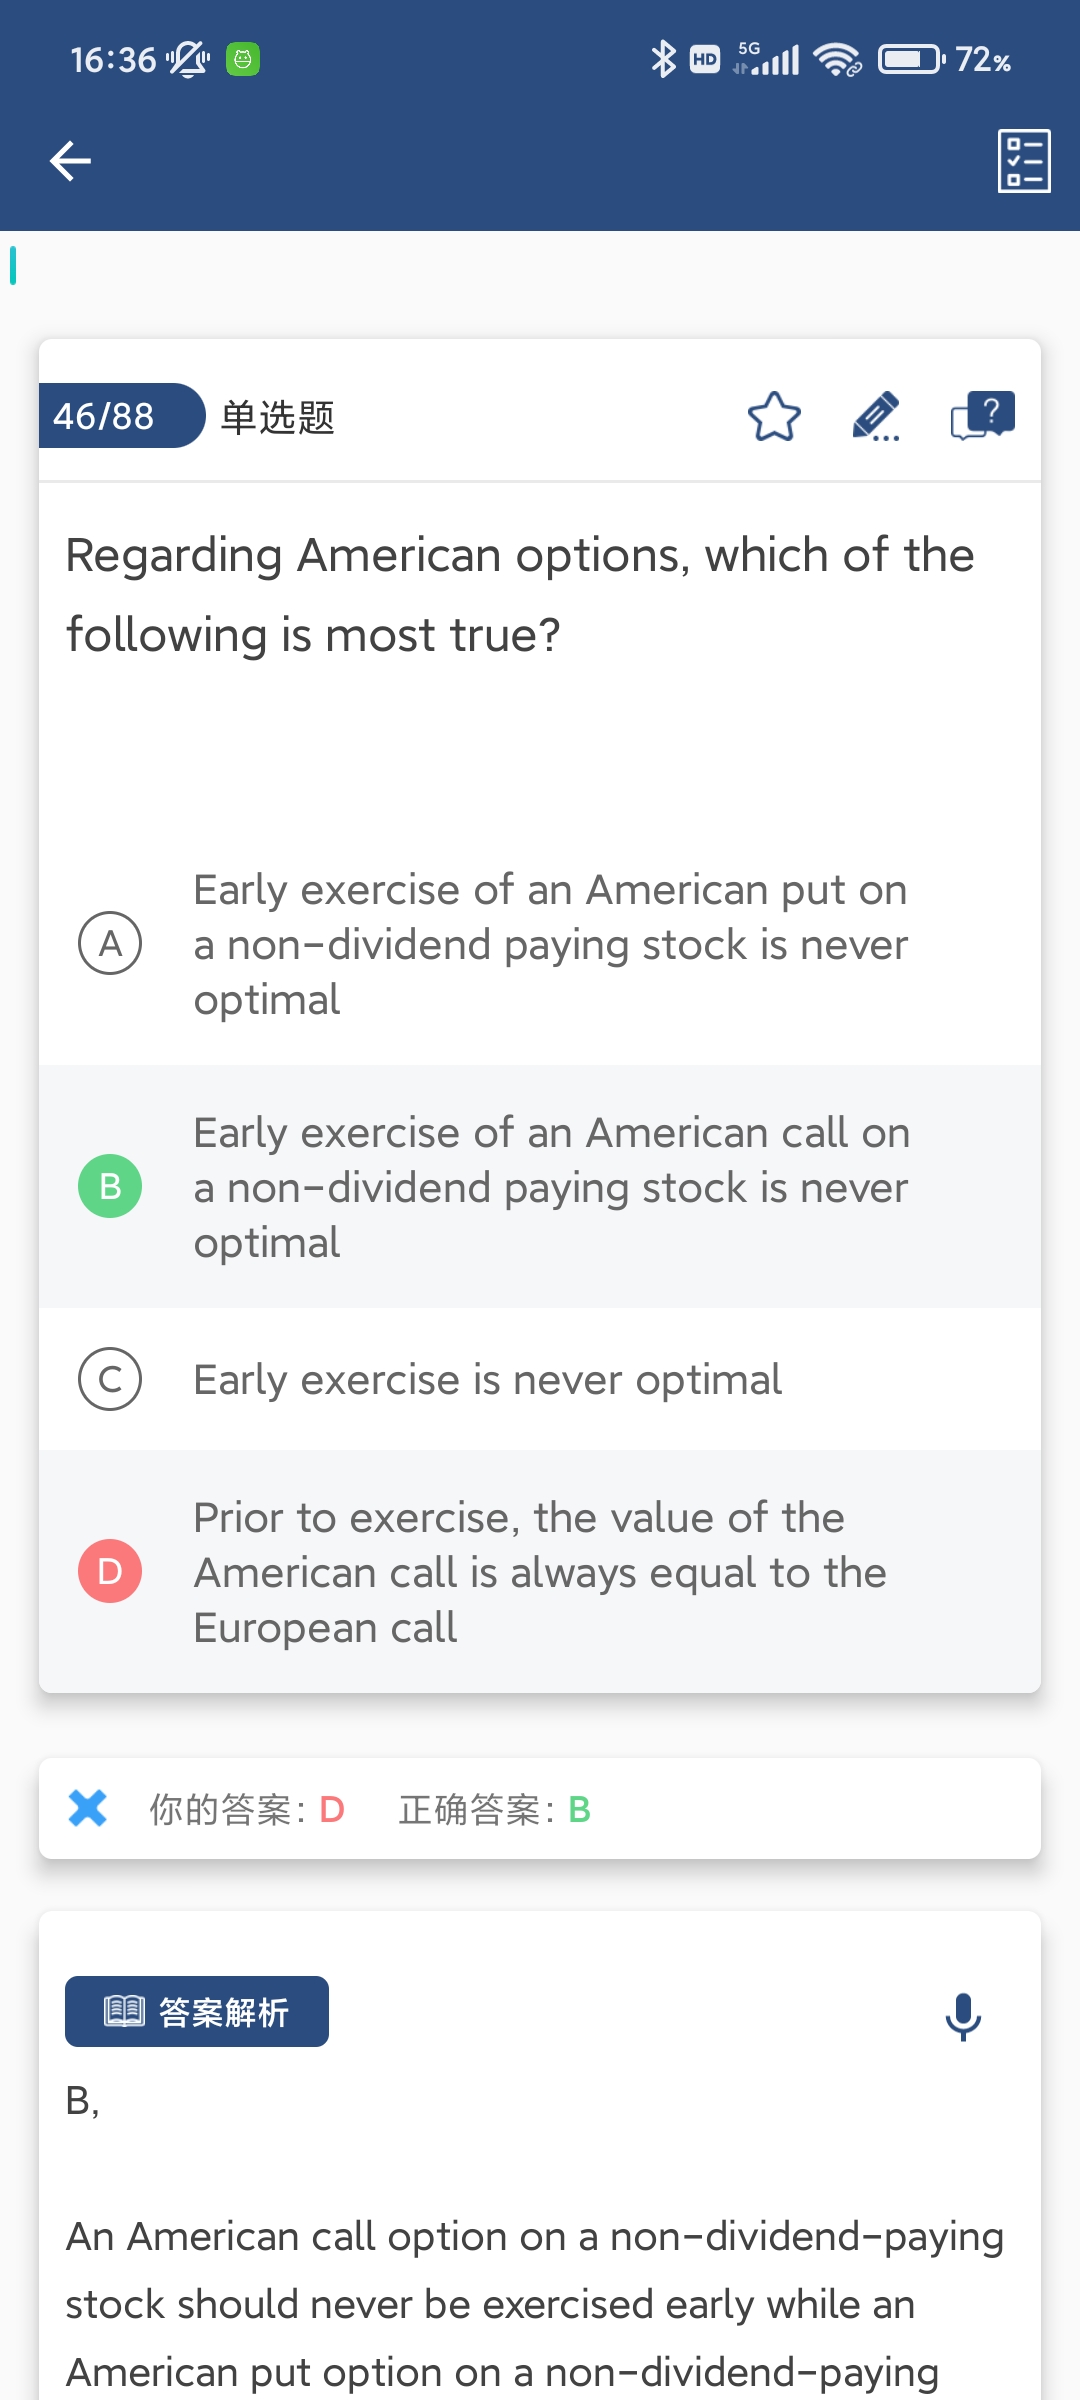Select option C radio circle
Screen dimensions: 1080x2400
click(110, 1379)
